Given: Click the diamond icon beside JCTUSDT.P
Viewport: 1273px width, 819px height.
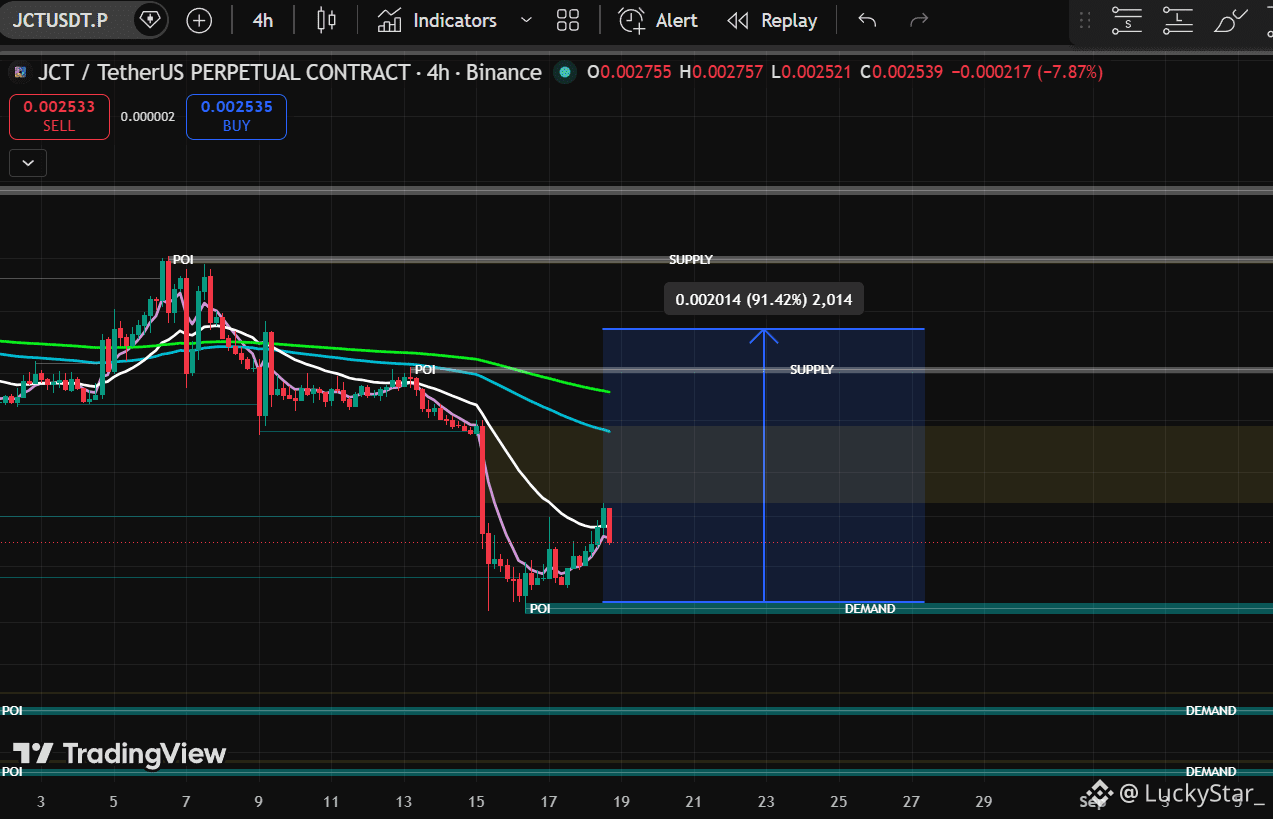Looking at the screenshot, I should click(x=150, y=19).
